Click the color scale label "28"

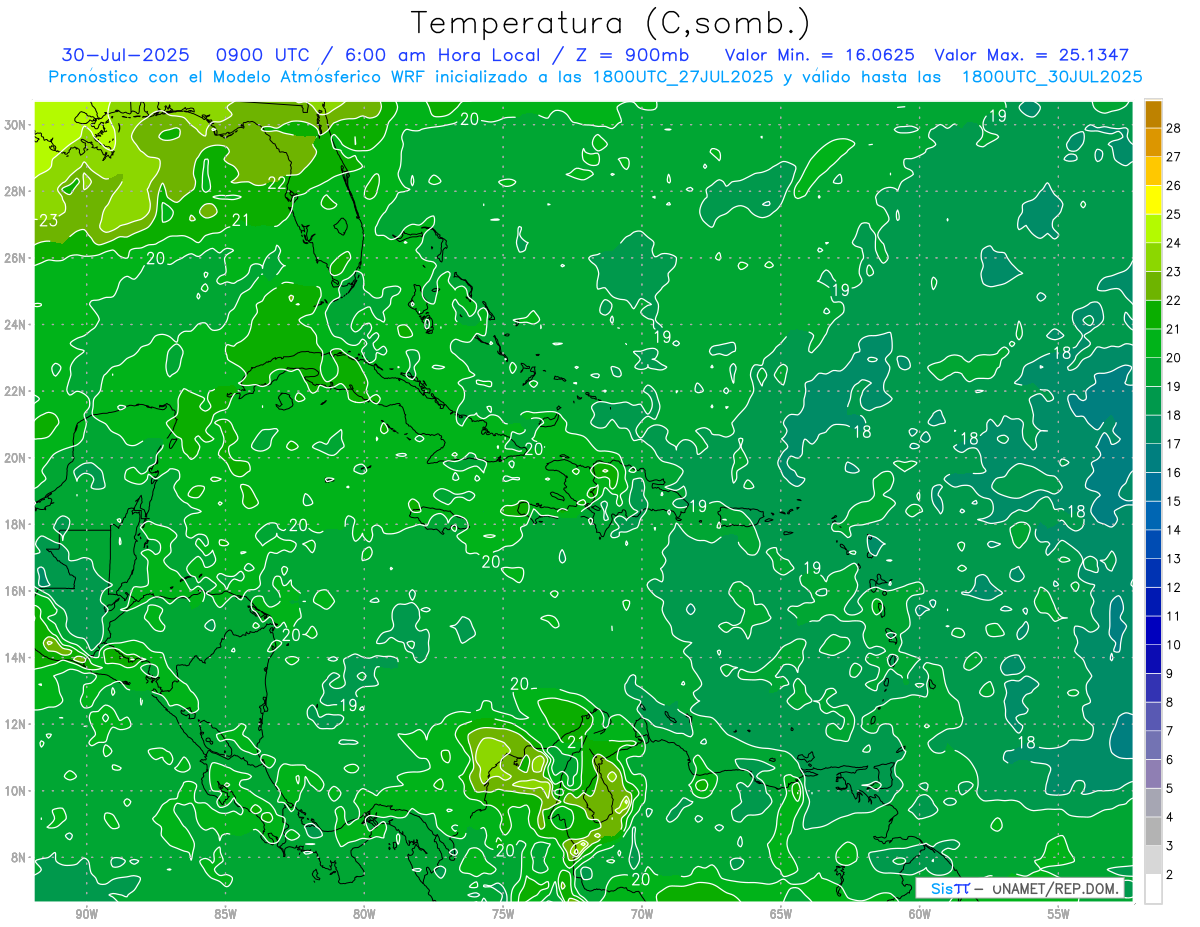coord(1174,128)
